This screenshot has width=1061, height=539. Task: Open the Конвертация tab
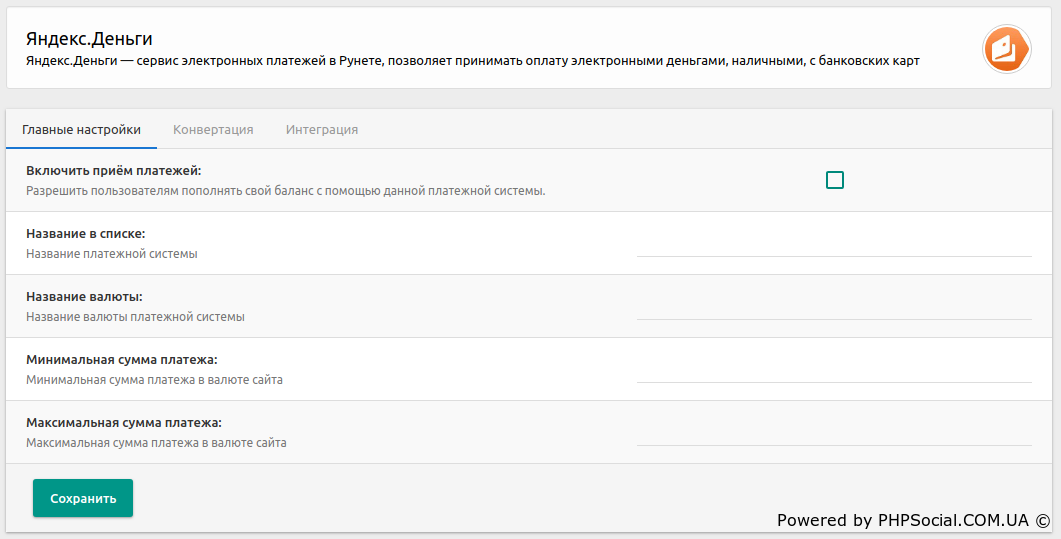pos(213,130)
